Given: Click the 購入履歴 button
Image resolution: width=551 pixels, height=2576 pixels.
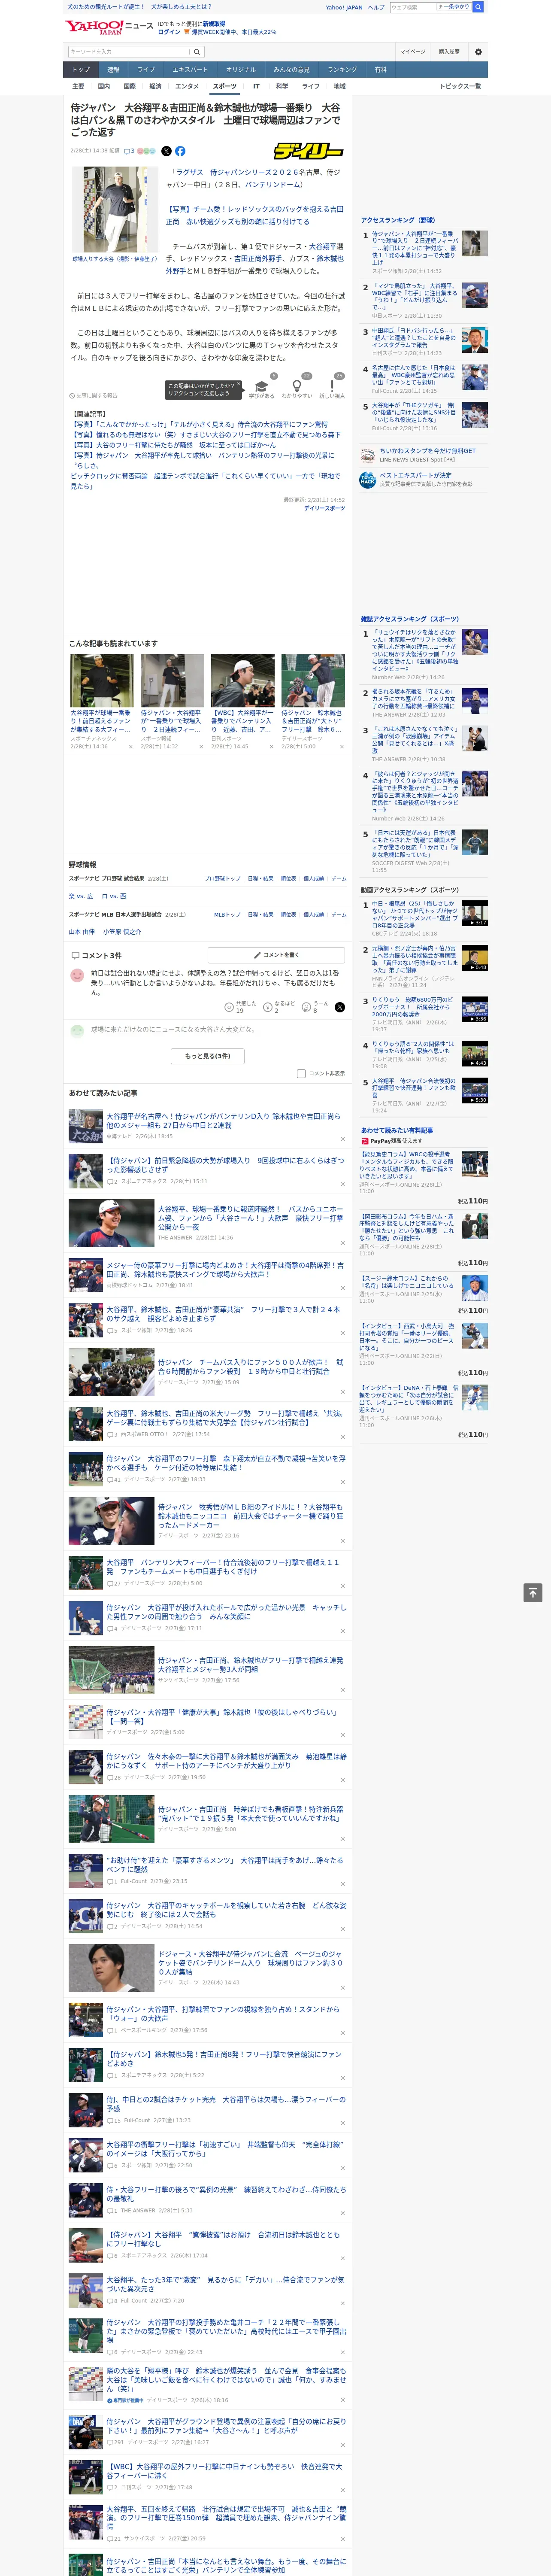Looking at the screenshot, I should (x=449, y=52).
